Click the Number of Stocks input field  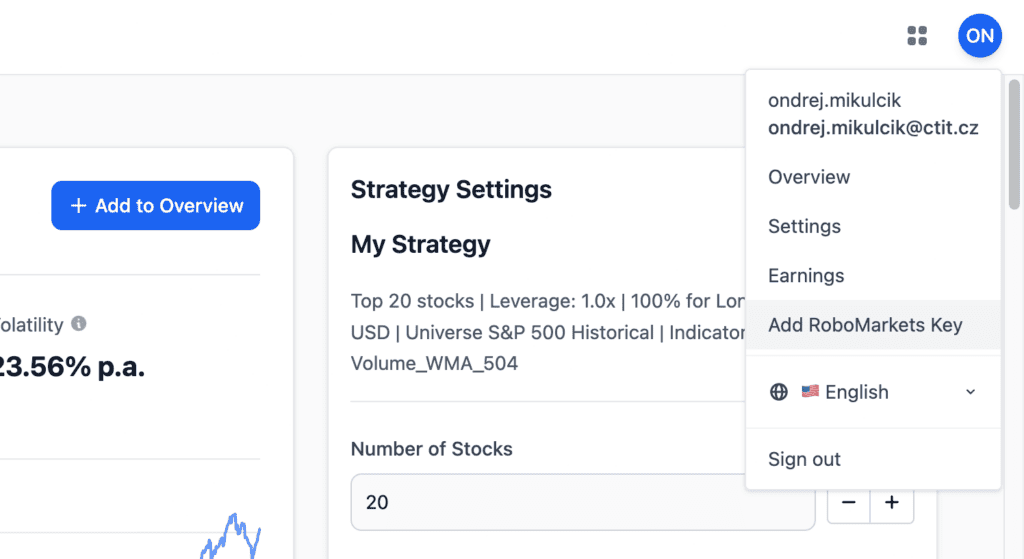[582, 502]
